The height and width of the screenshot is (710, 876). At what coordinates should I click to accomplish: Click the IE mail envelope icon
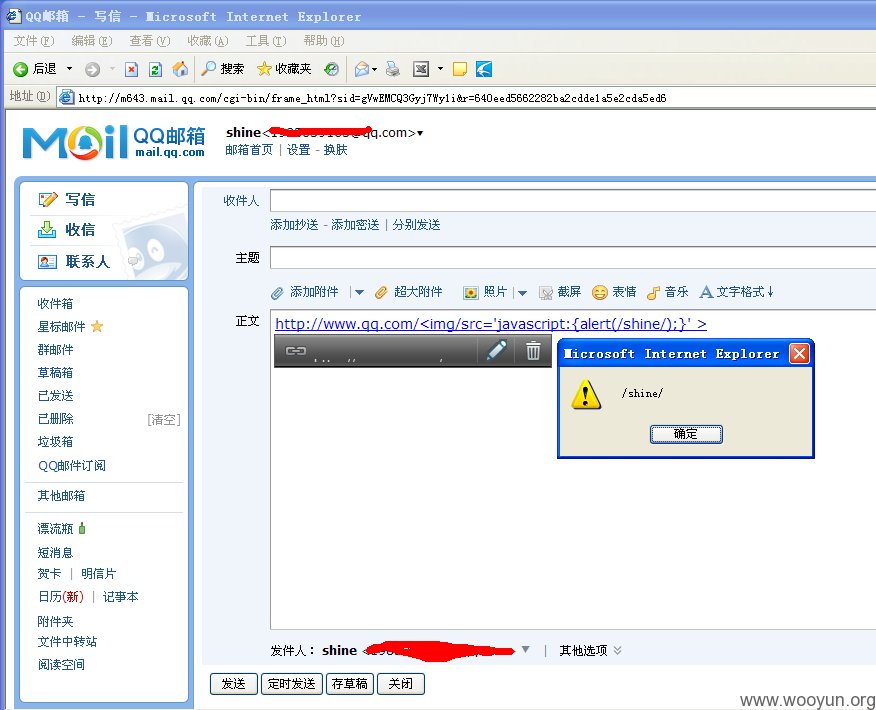(x=361, y=69)
